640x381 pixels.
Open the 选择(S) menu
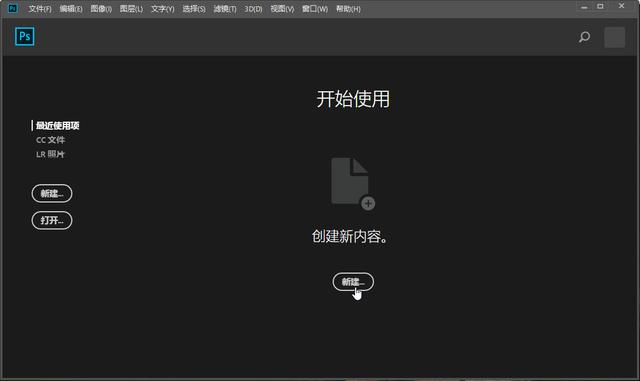tap(193, 9)
